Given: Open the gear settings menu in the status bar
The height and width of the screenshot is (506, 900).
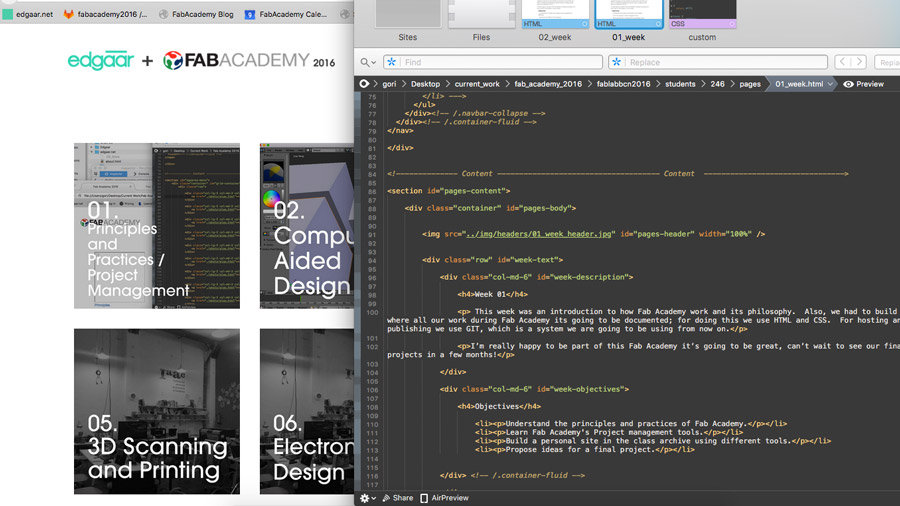Looking at the screenshot, I should tap(367, 498).
